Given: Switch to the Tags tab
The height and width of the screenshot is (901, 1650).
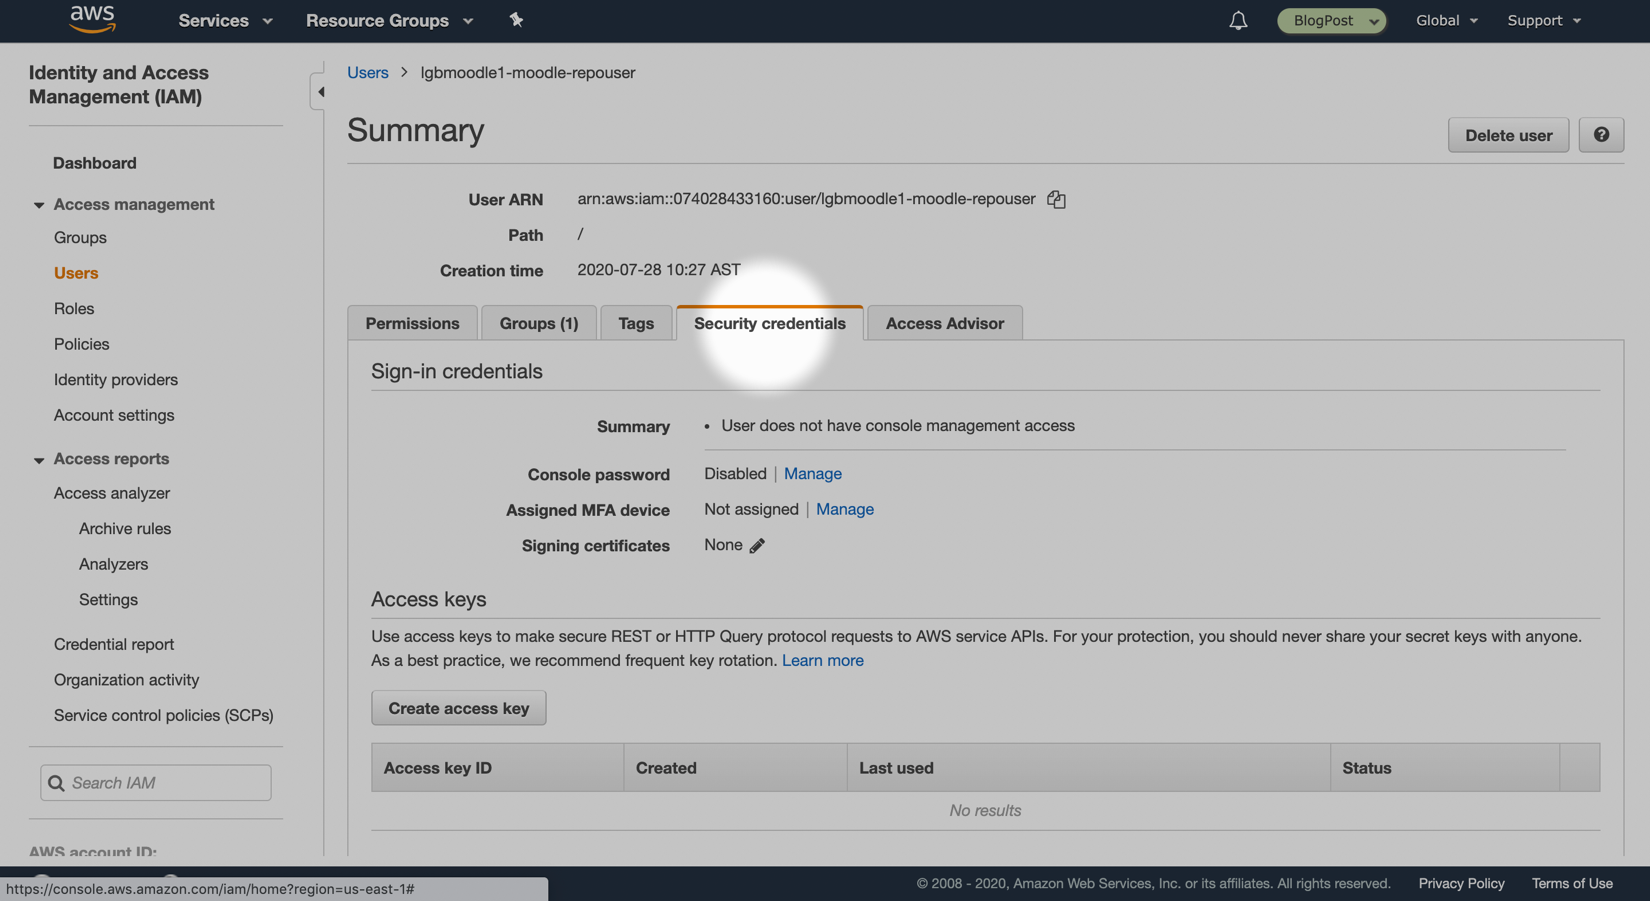Looking at the screenshot, I should coord(636,323).
